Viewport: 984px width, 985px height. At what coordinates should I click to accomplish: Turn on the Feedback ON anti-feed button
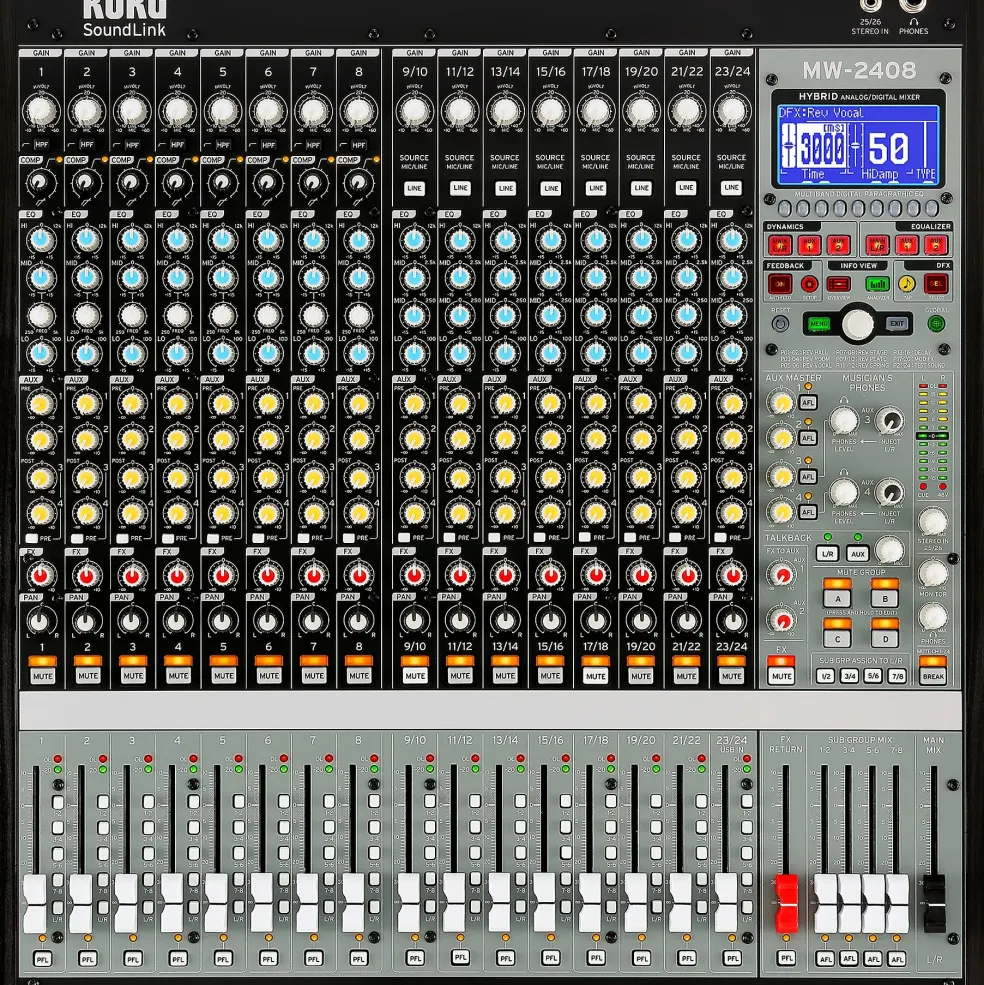pyautogui.click(x=780, y=285)
